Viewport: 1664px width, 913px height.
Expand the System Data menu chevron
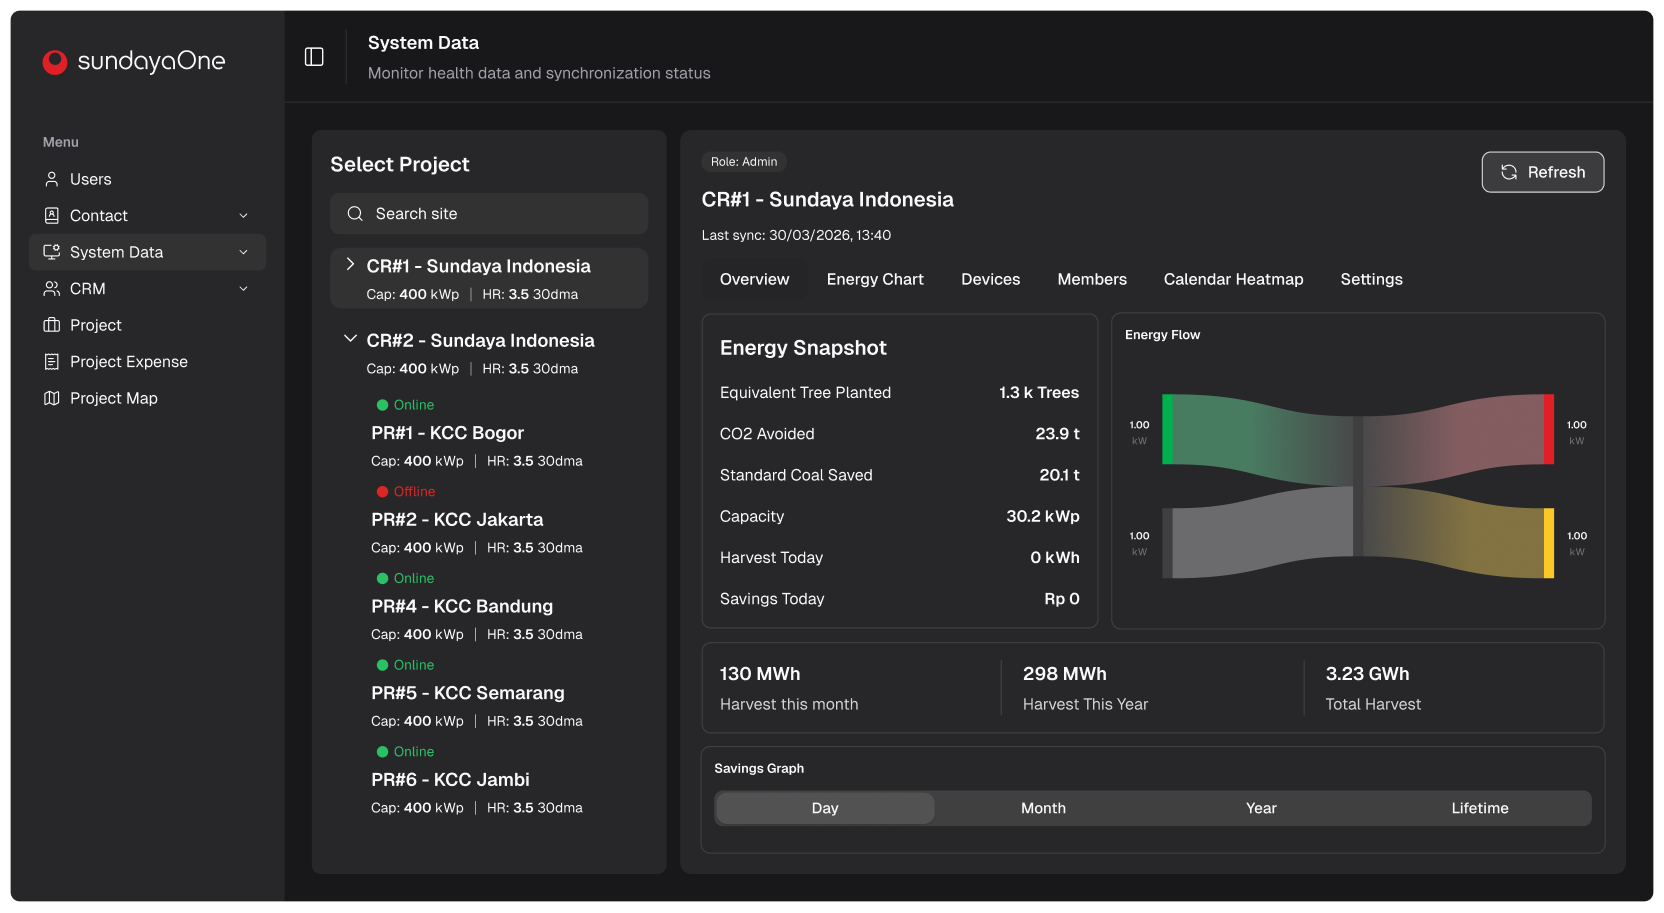pyautogui.click(x=243, y=252)
